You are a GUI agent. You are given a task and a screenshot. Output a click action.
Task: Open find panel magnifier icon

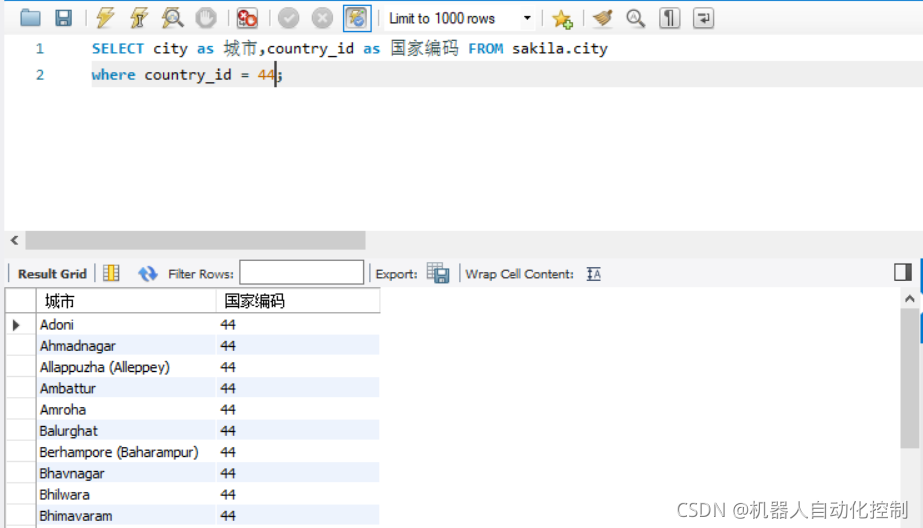click(636, 18)
